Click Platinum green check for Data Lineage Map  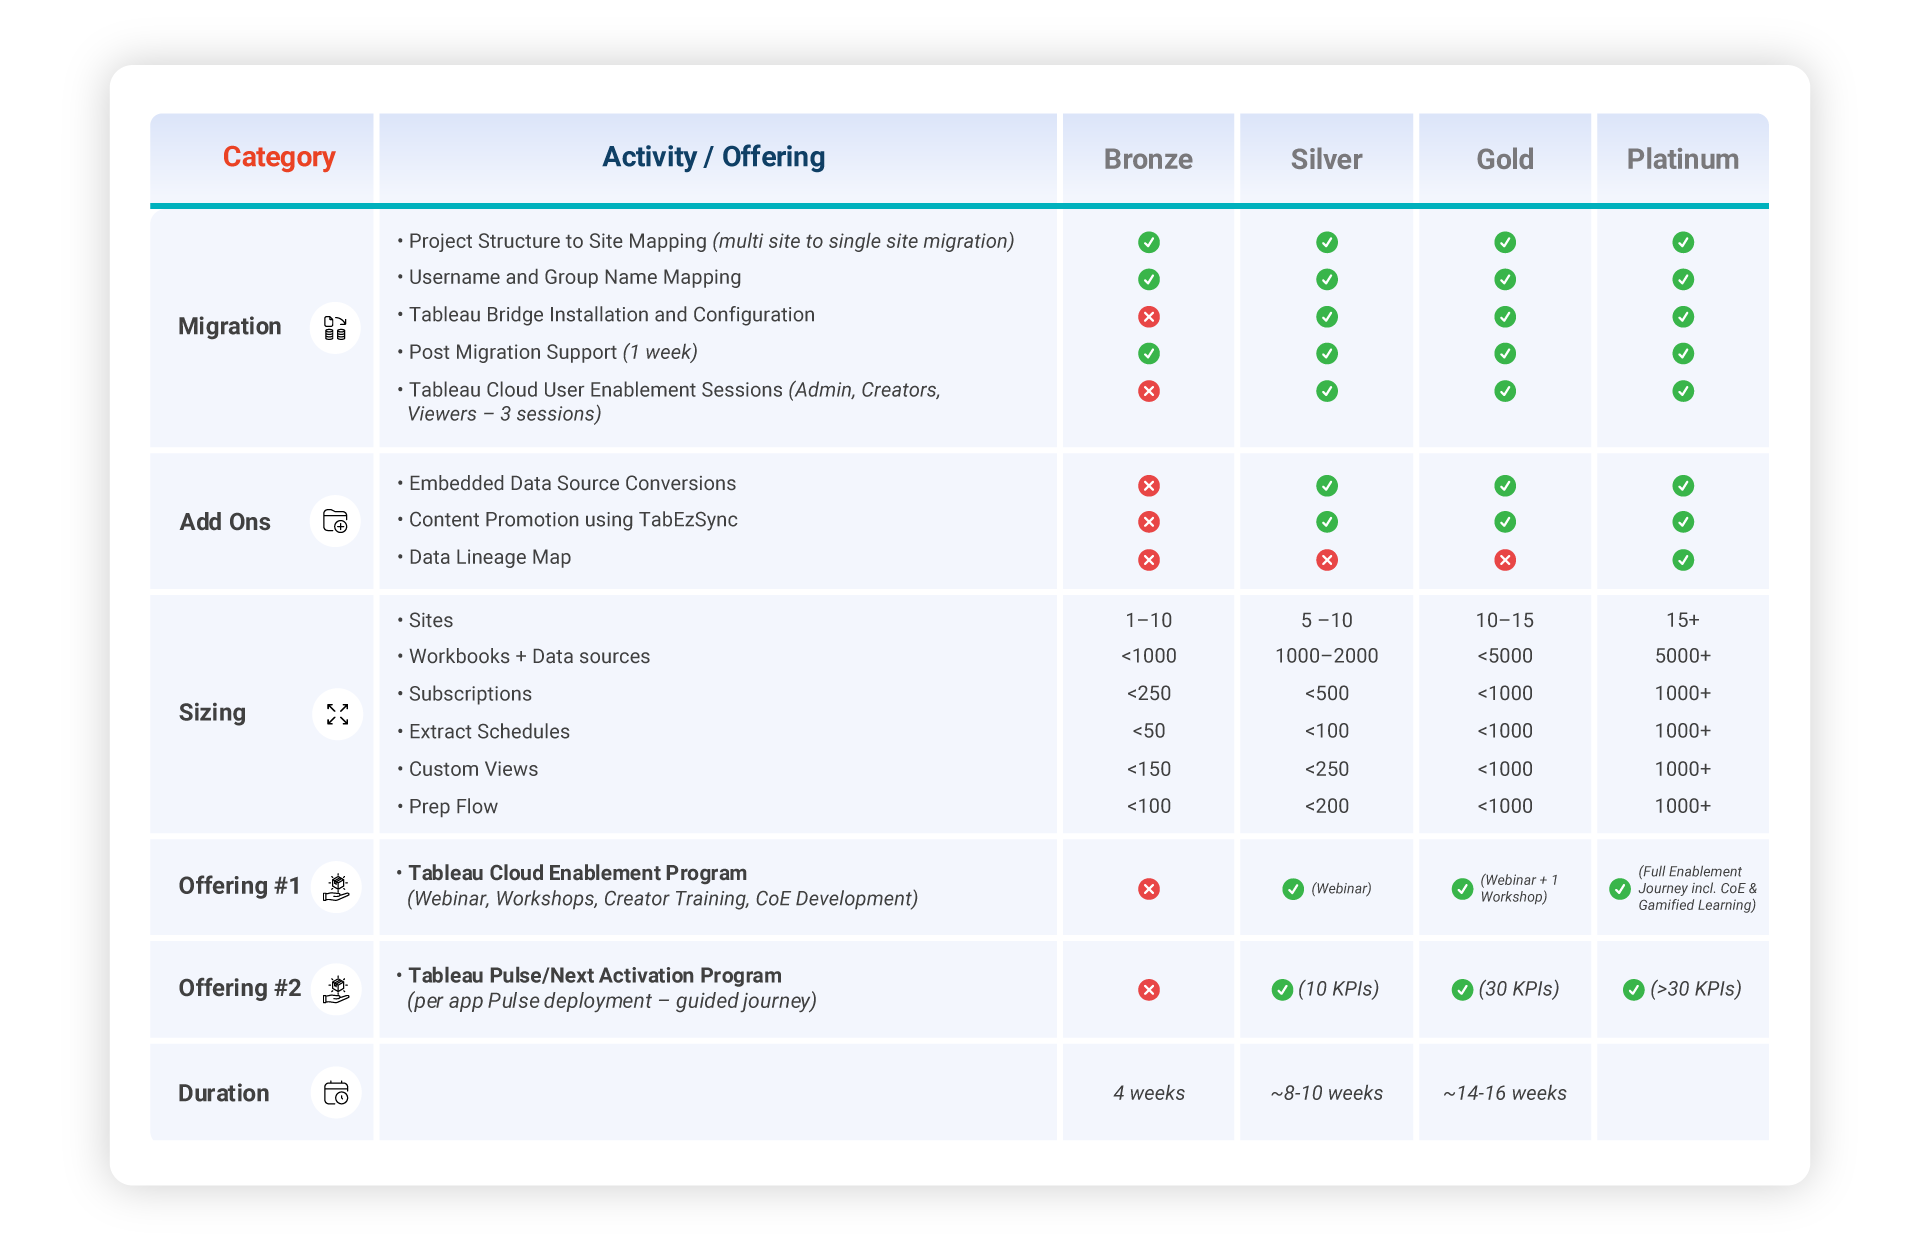pyautogui.click(x=1683, y=560)
